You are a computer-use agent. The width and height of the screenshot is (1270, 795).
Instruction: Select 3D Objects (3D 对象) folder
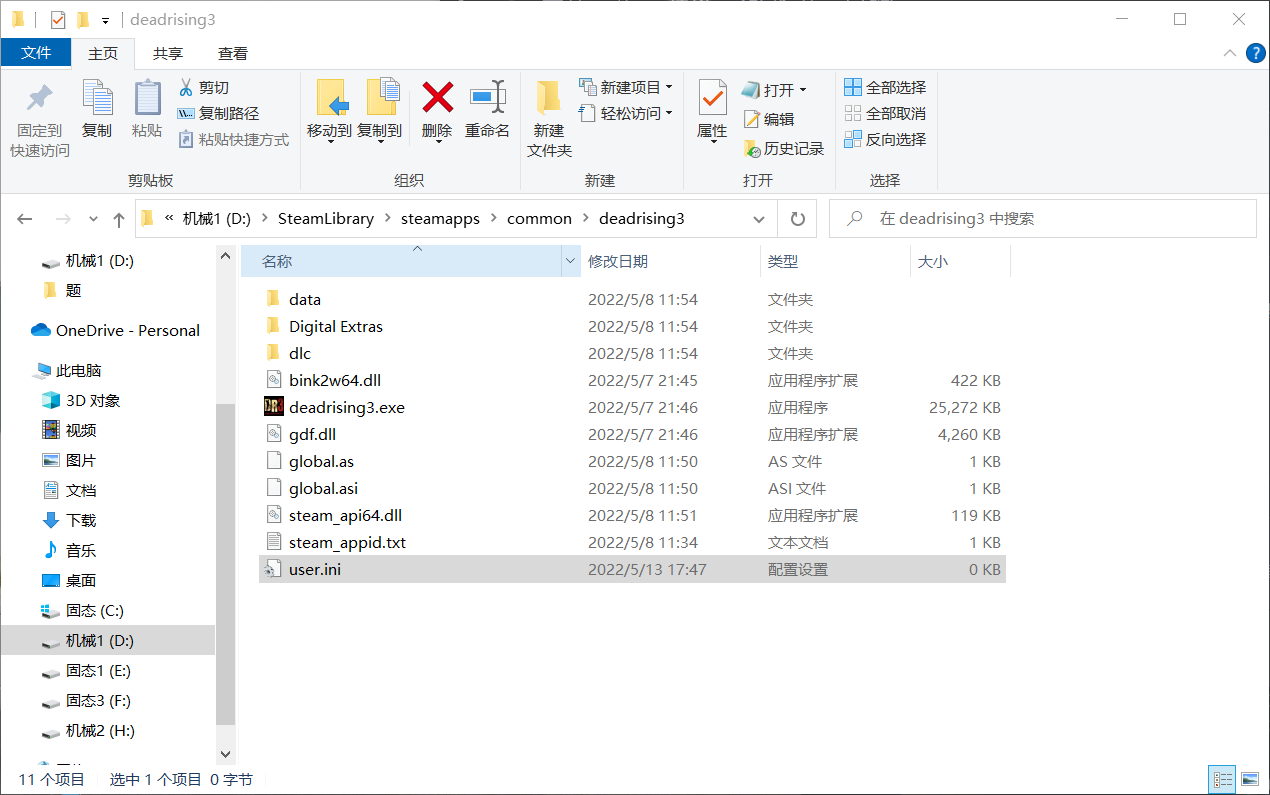[x=81, y=400]
